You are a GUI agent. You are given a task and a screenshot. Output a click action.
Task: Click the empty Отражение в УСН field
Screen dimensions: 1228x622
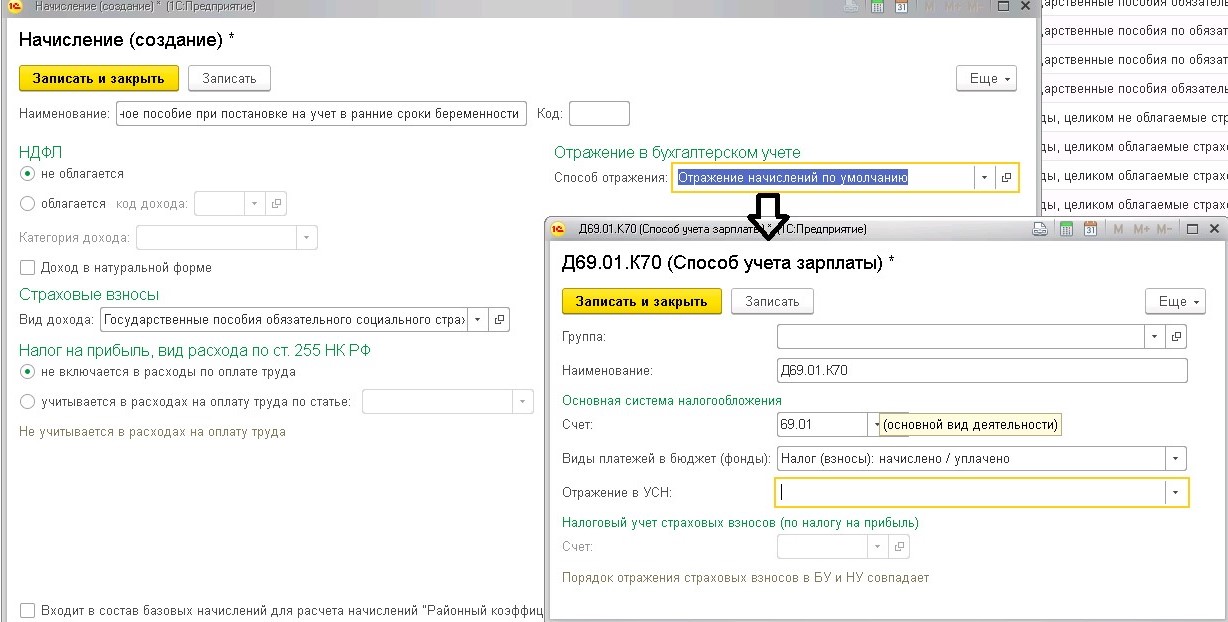pyautogui.click(x=971, y=492)
